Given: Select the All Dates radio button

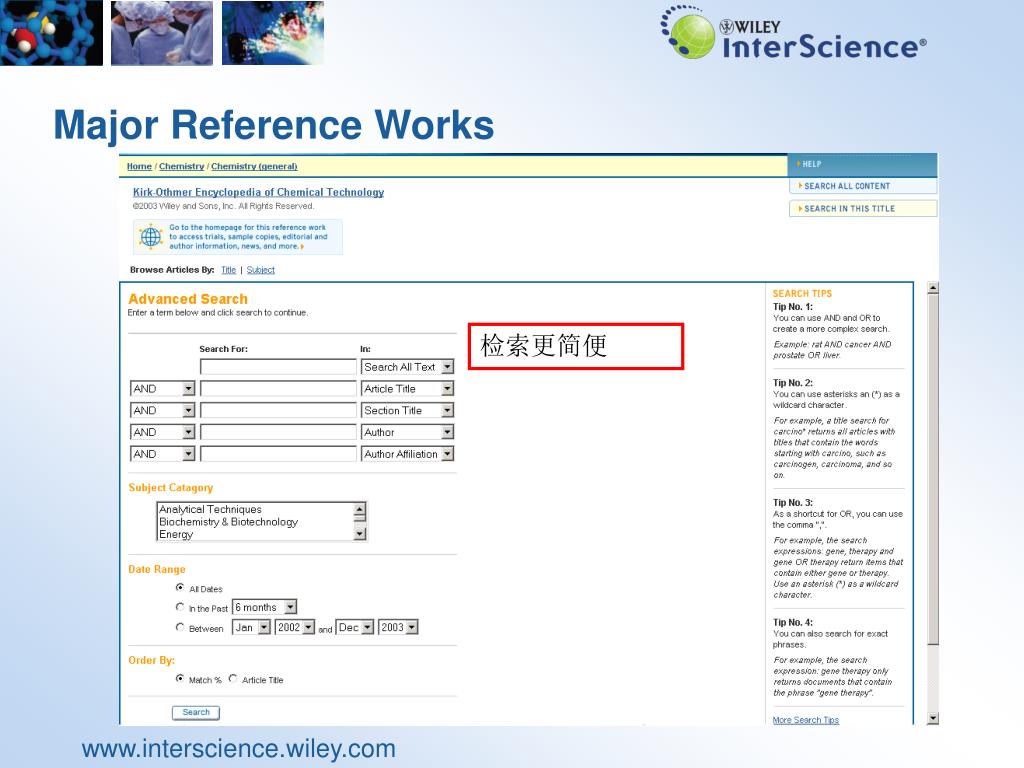Looking at the screenshot, I should (180, 588).
